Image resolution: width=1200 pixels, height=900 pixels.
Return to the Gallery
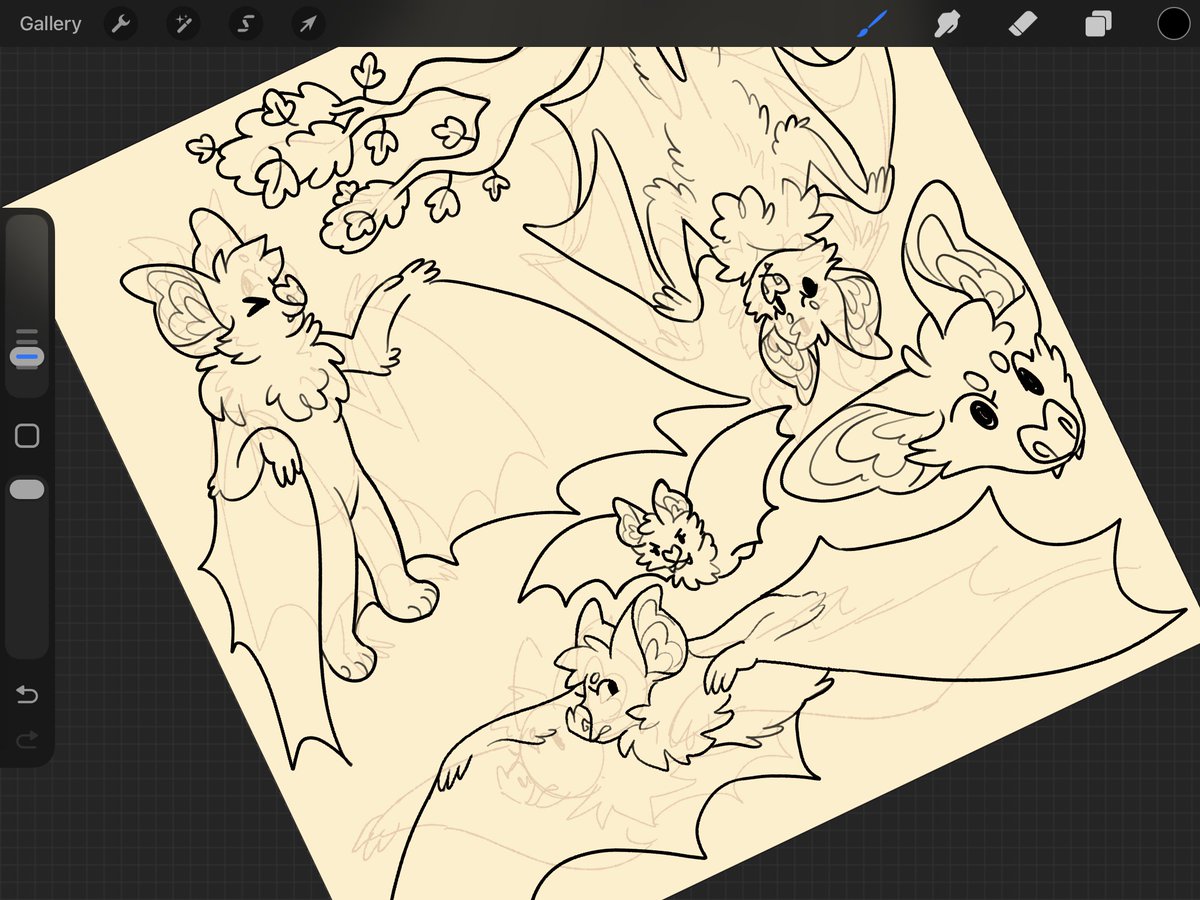(x=50, y=24)
